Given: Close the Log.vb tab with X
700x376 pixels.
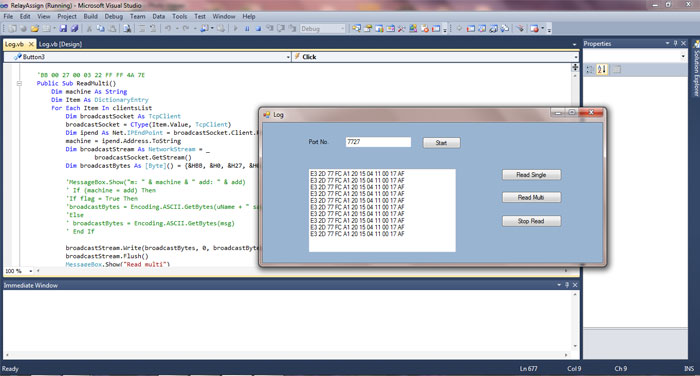Looking at the screenshot, I should [x=31, y=44].
